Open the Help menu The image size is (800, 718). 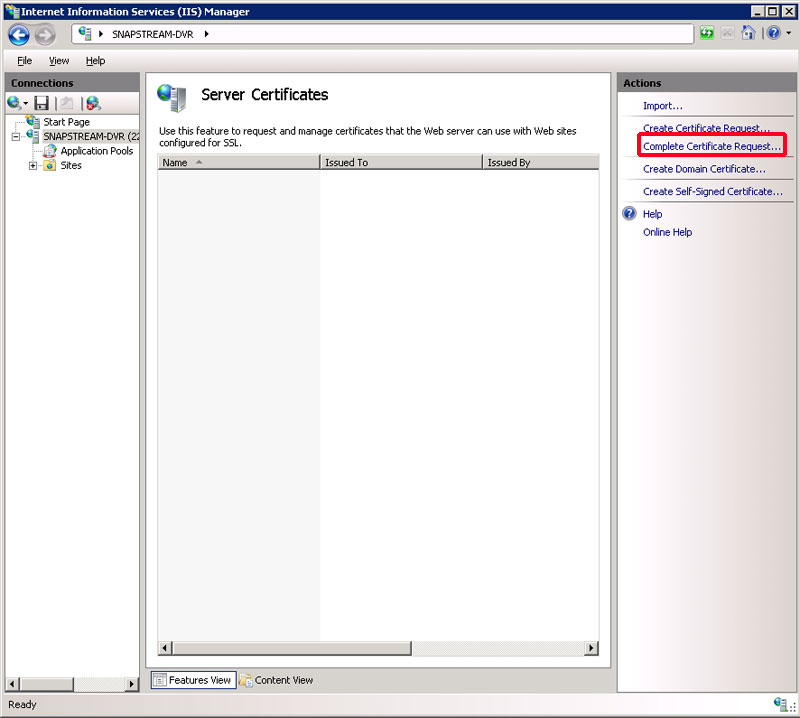tap(95, 61)
